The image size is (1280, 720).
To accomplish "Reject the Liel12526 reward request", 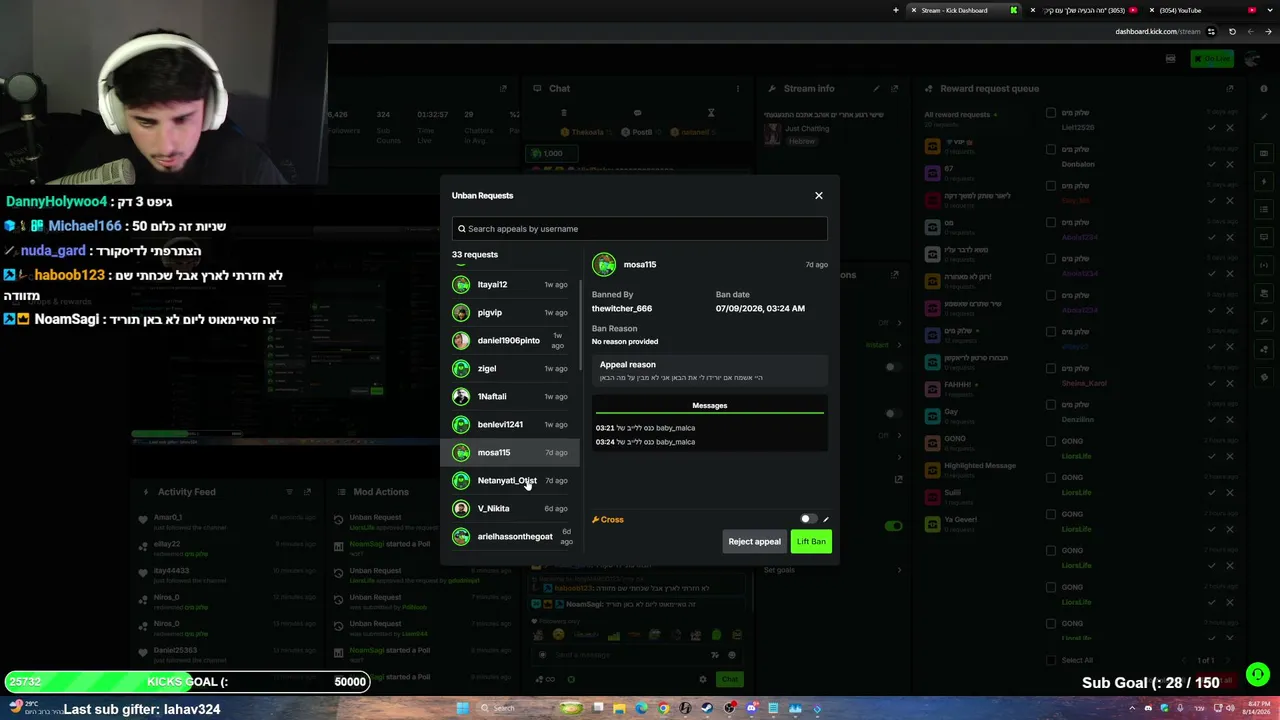I will (x=1230, y=128).
